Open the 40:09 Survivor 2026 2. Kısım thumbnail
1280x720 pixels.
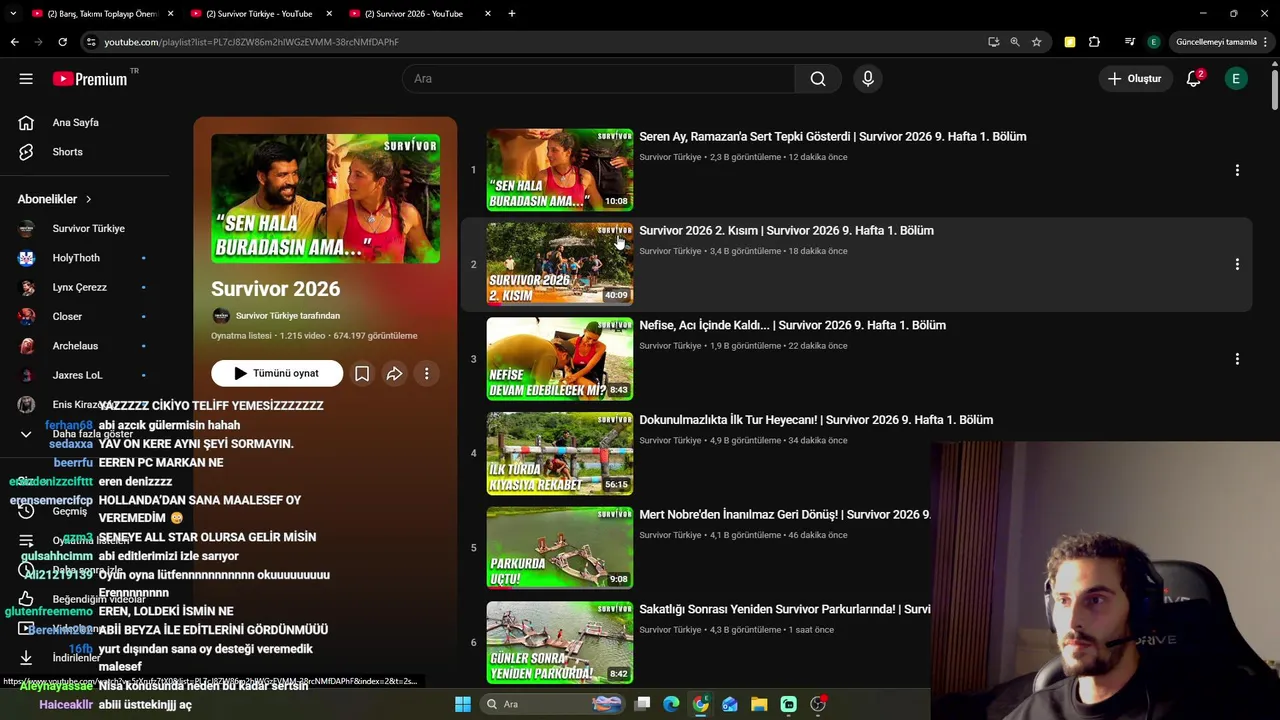560,264
